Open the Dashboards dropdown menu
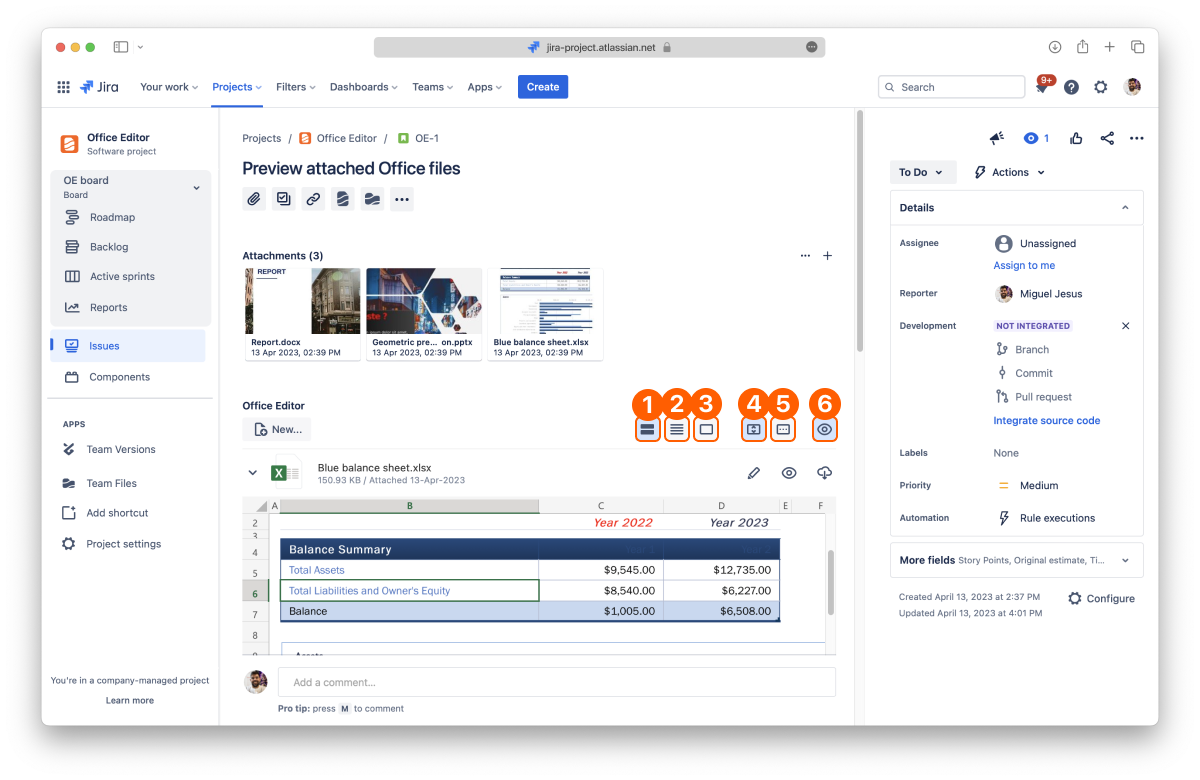Image resolution: width=1200 pixels, height=780 pixels. point(364,87)
